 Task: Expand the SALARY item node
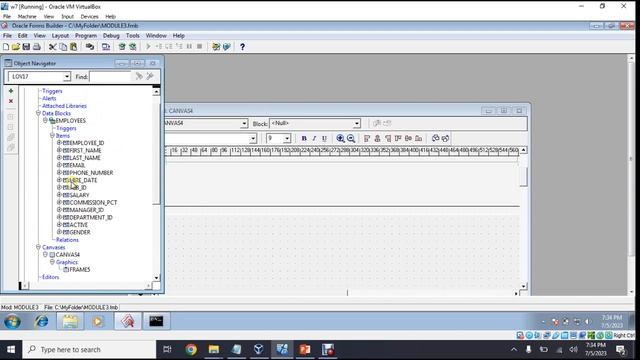tap(59, 195)
